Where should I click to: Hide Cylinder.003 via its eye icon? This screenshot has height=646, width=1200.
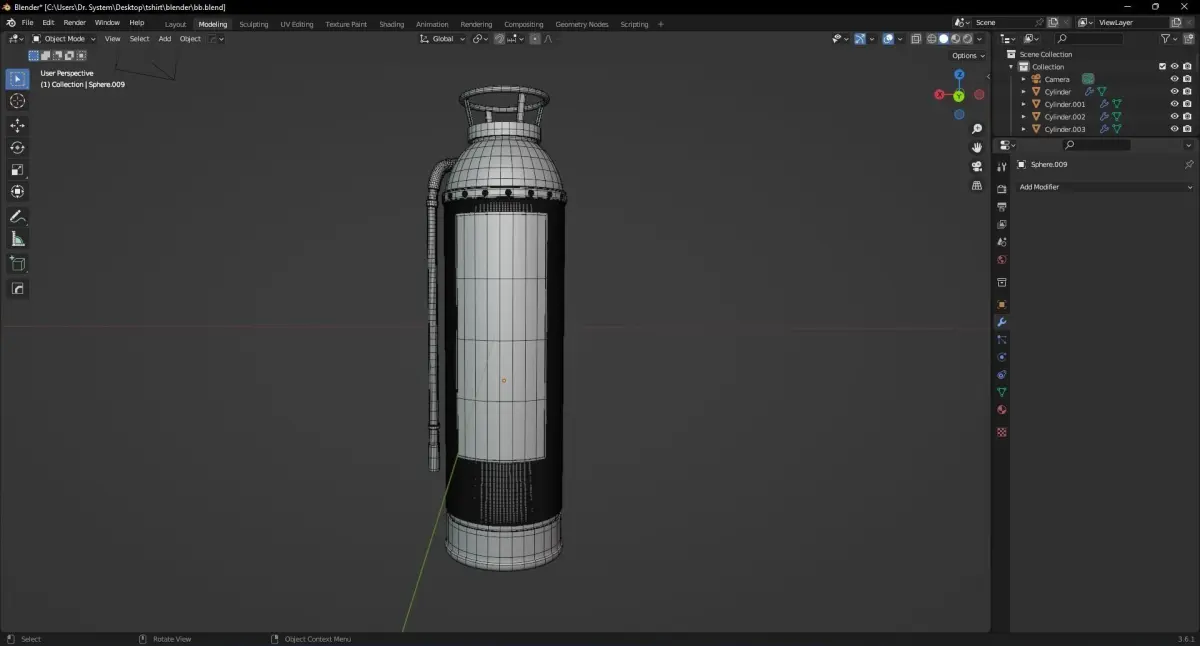coord(1175,129)
